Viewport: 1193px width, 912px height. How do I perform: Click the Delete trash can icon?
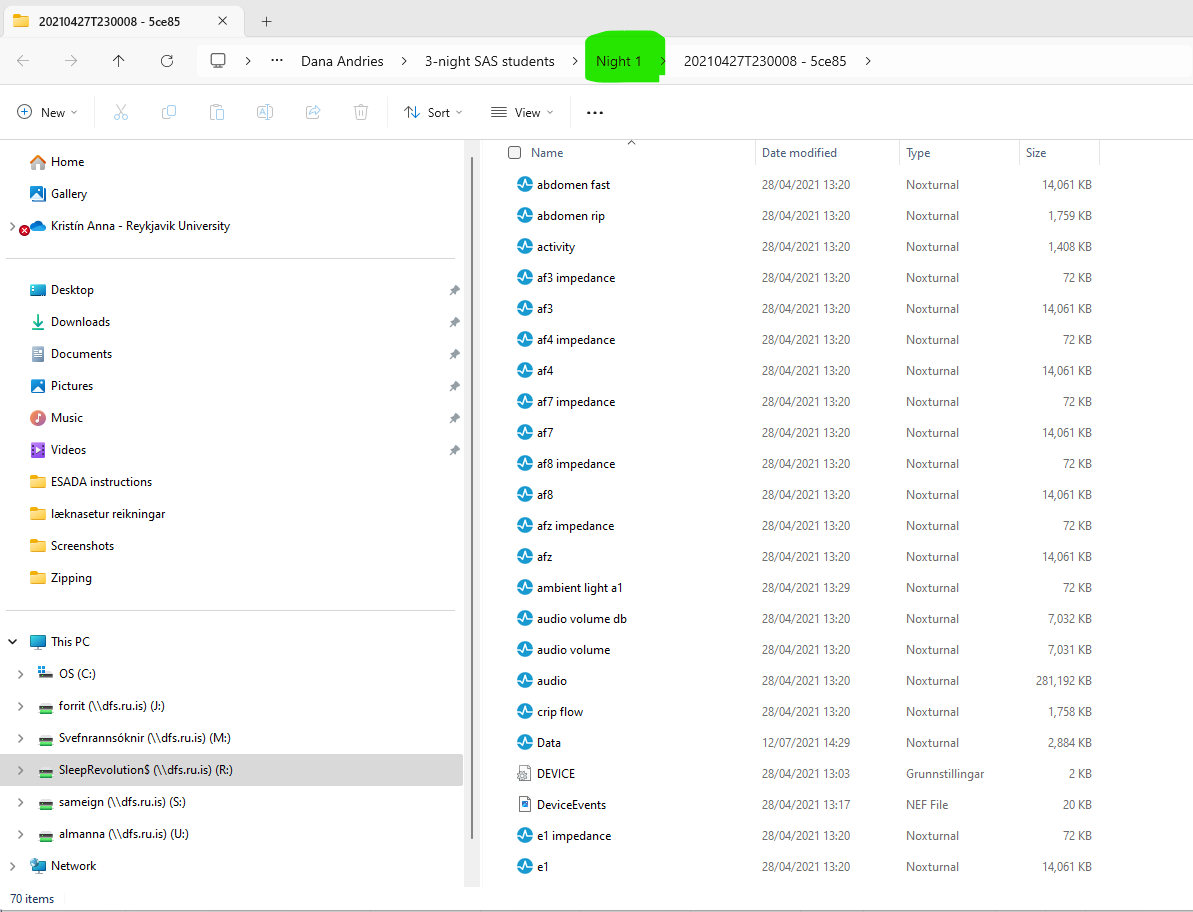pos(361,113)
